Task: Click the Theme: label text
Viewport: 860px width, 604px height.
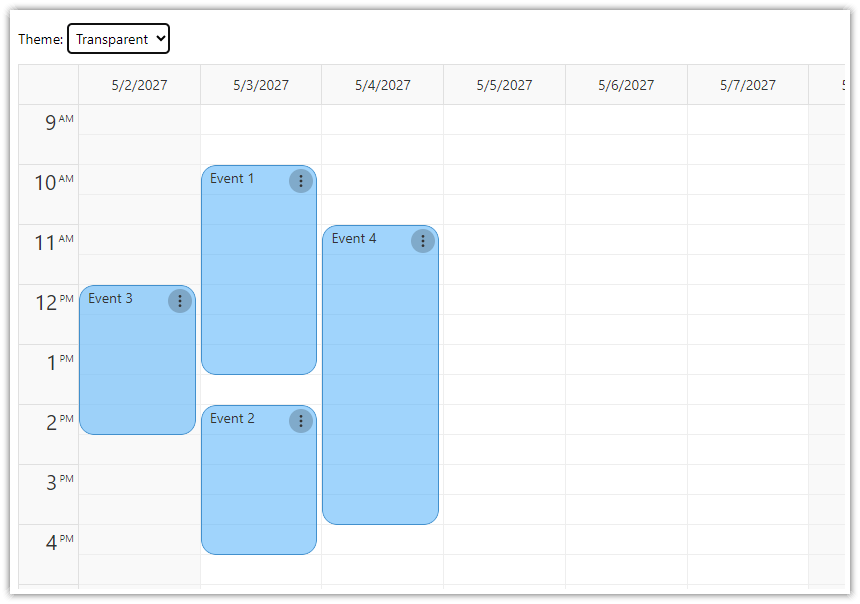Action: 40,39
